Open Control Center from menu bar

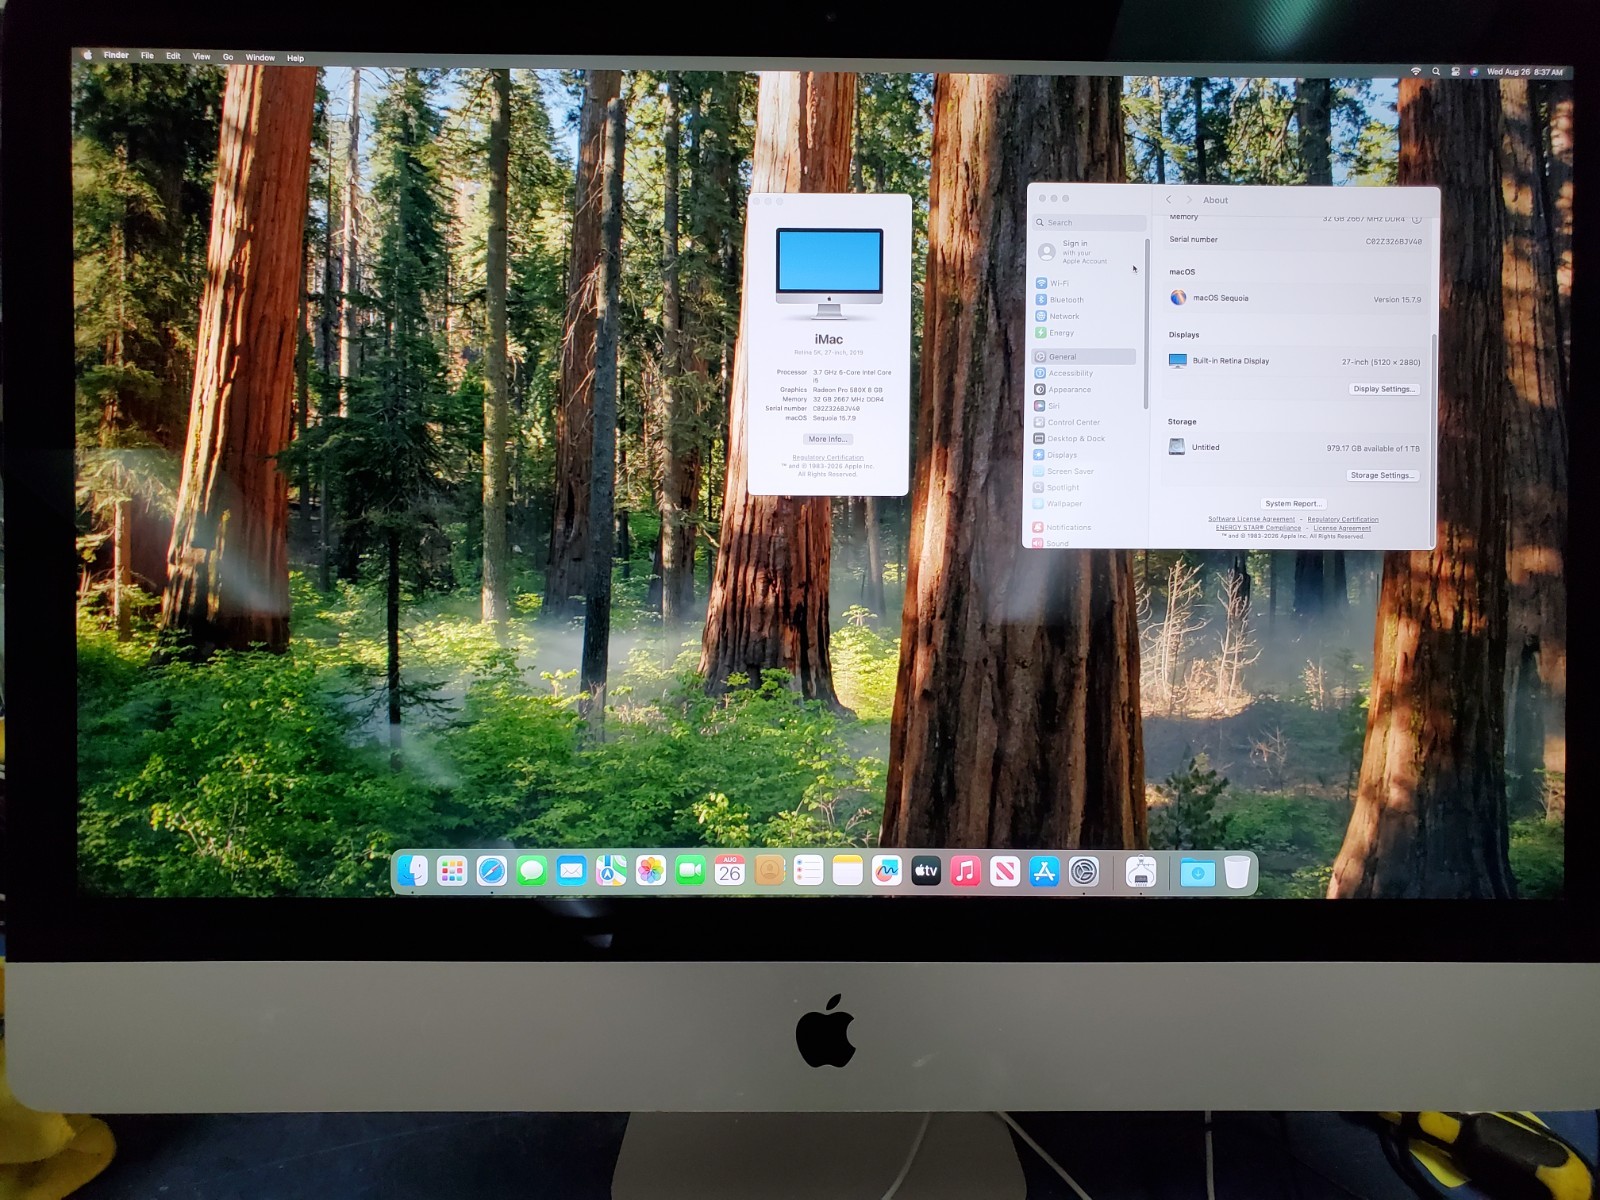(x=1455, y=71)
